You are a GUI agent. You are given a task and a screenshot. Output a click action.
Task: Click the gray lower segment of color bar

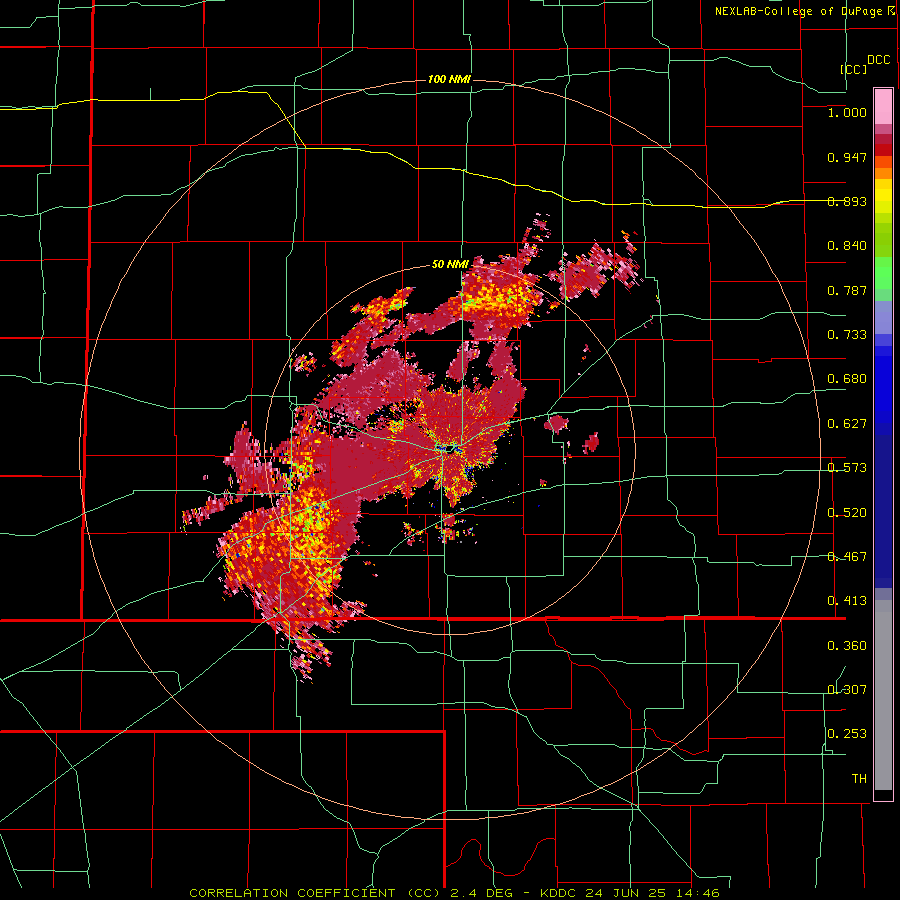click(883, 695)
